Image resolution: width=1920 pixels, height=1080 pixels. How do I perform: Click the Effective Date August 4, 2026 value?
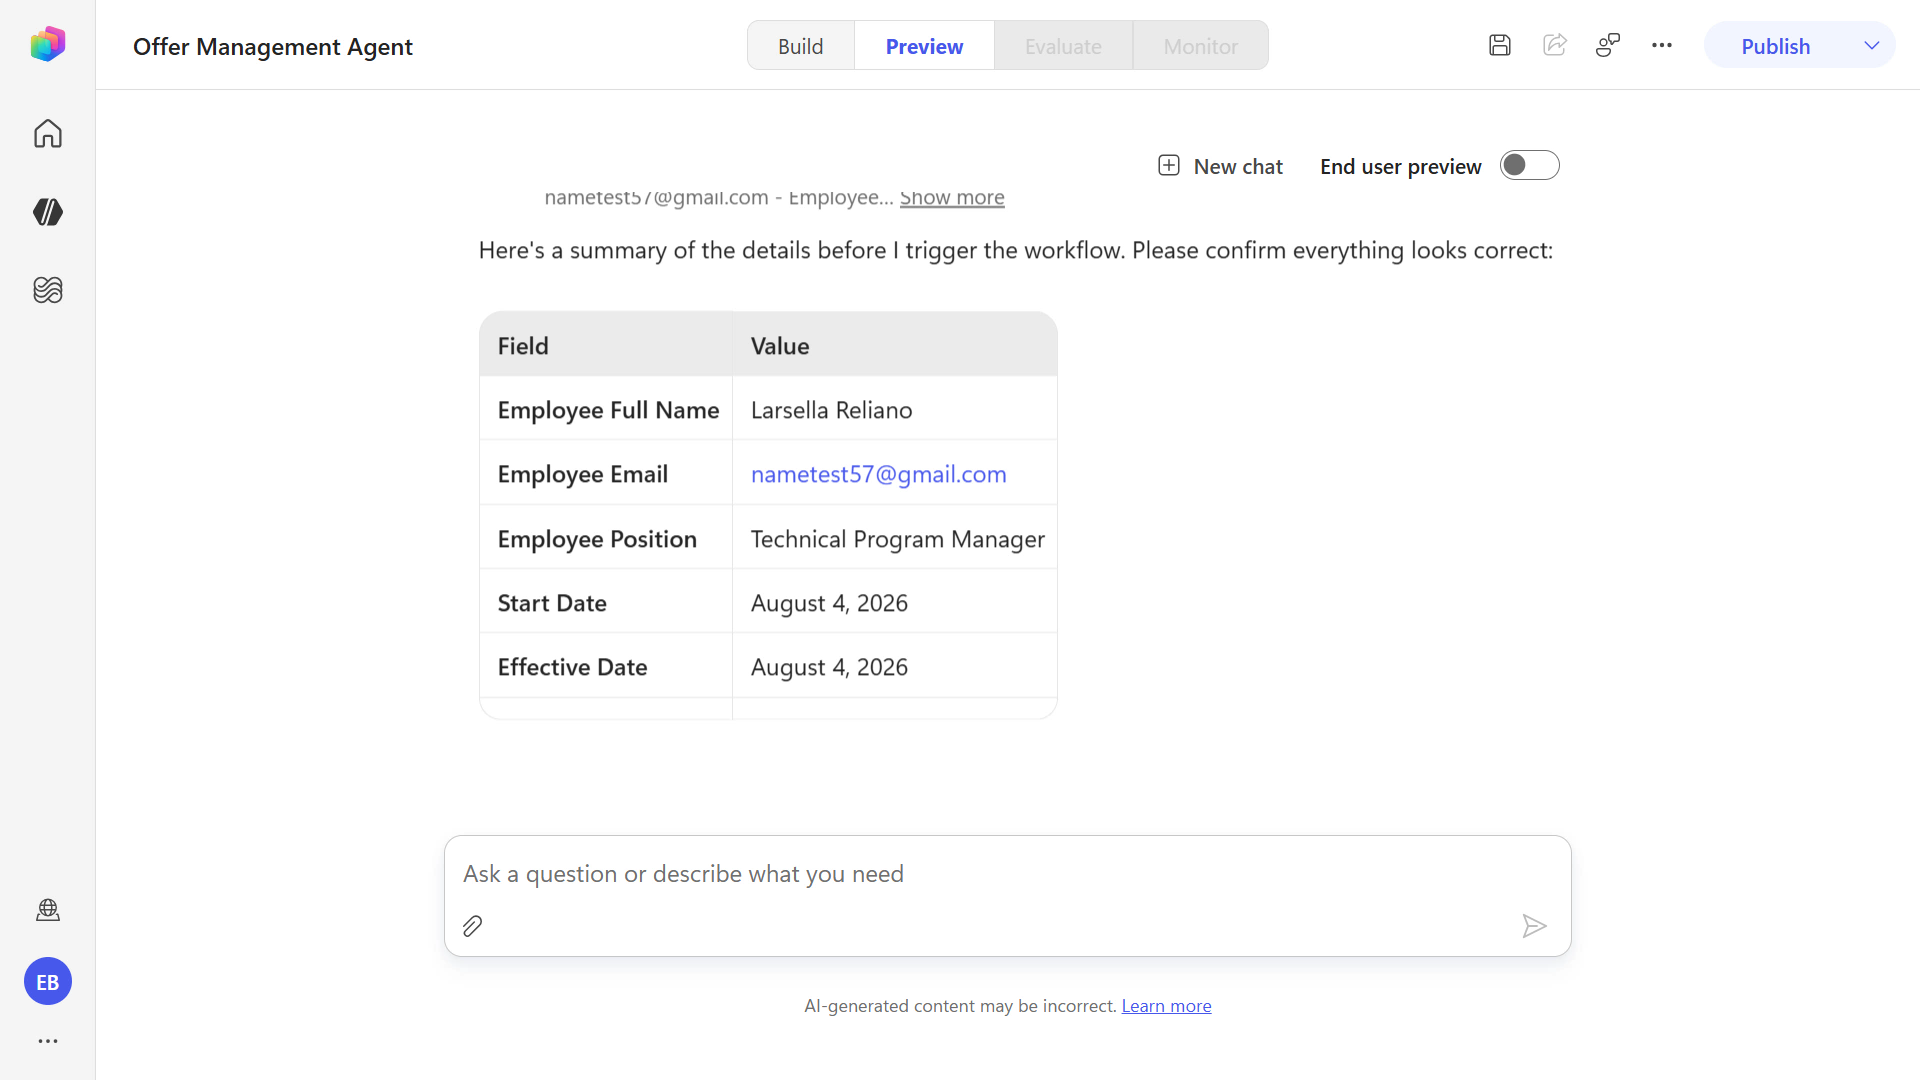pyautogui.click(x=829, y=667)
